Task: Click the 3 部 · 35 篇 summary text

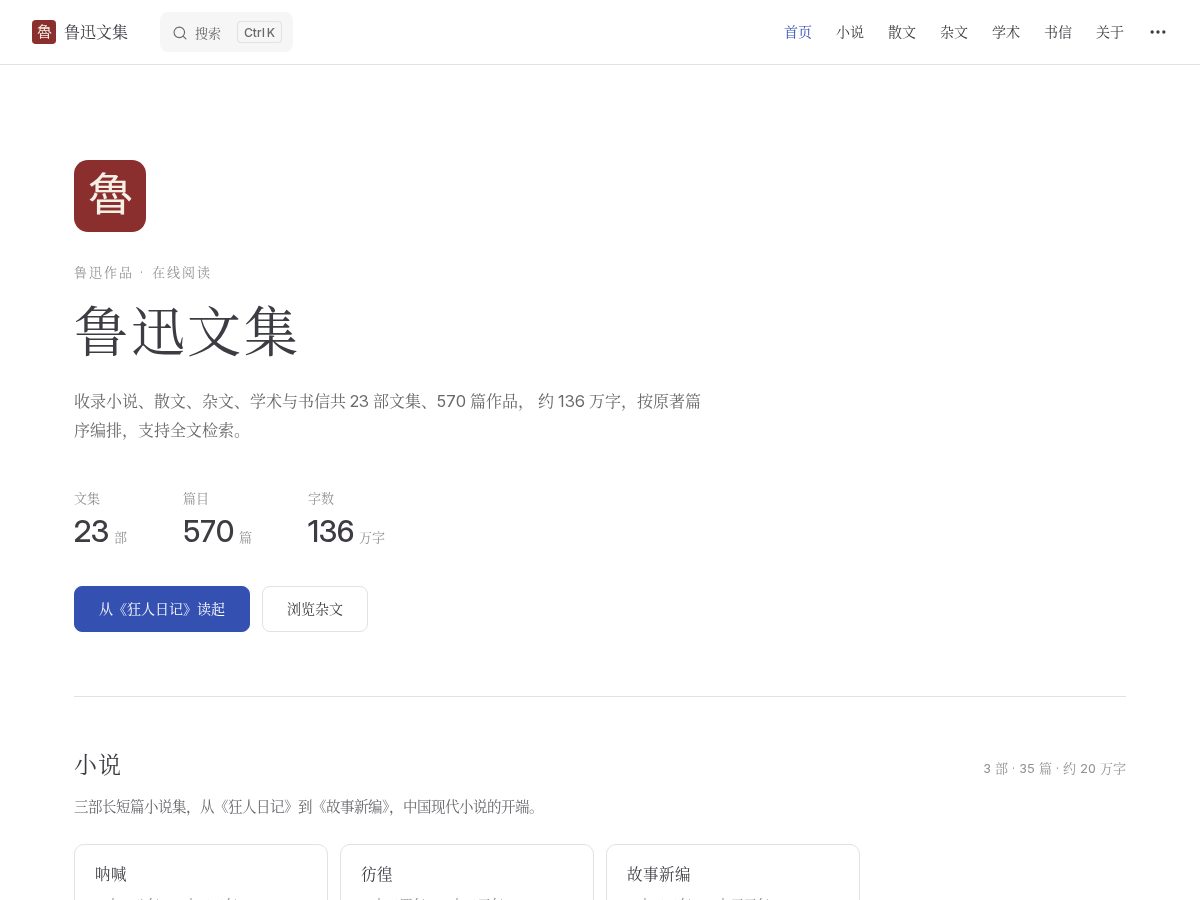Action: [x=1054, y=769]
